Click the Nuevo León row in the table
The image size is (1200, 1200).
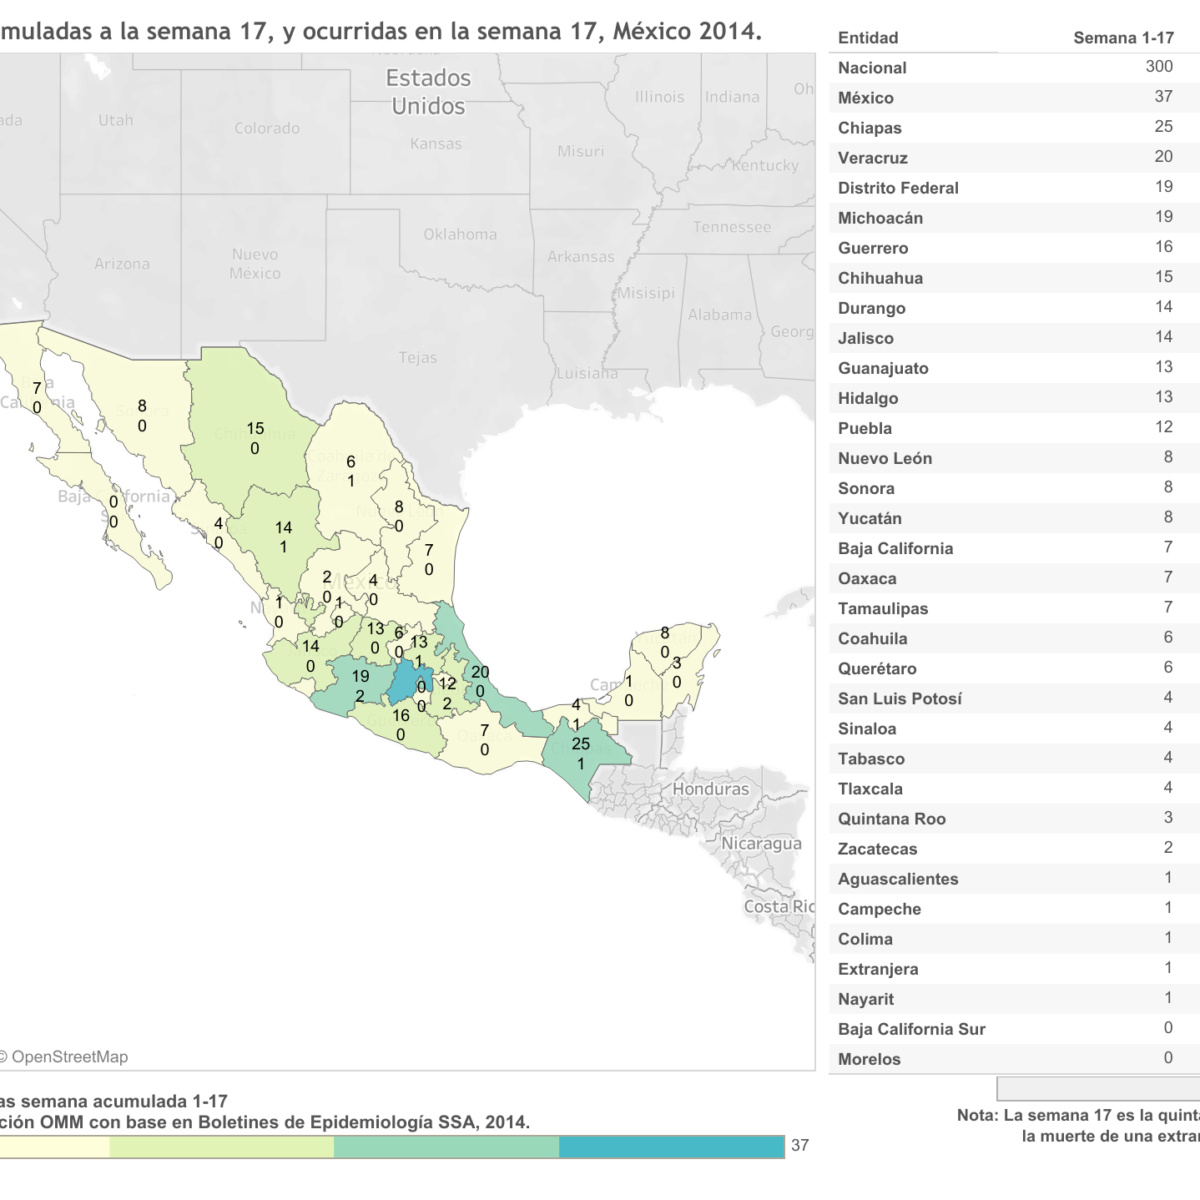[x=1000, y=458]
